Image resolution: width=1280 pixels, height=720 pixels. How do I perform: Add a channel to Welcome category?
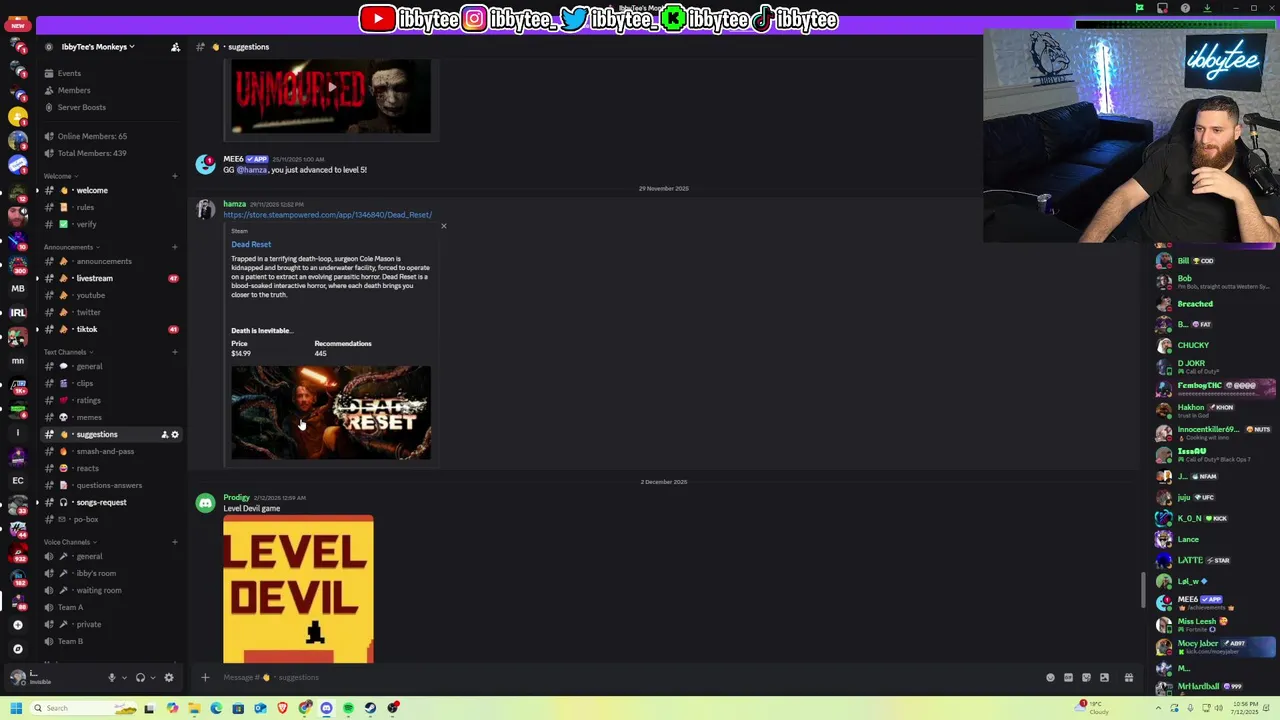(x=174, y=176)
